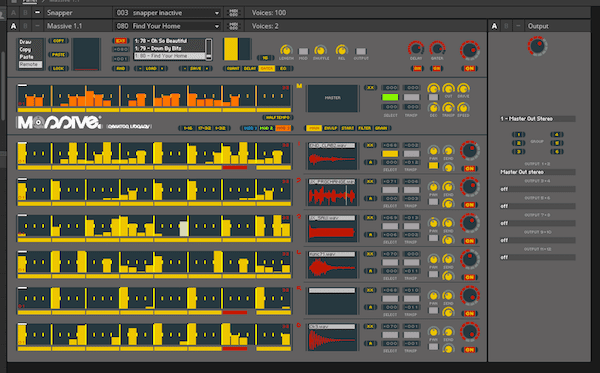Select pattern 1: 78 - Oh So Beautiful
600x373 pixels.
169,41
